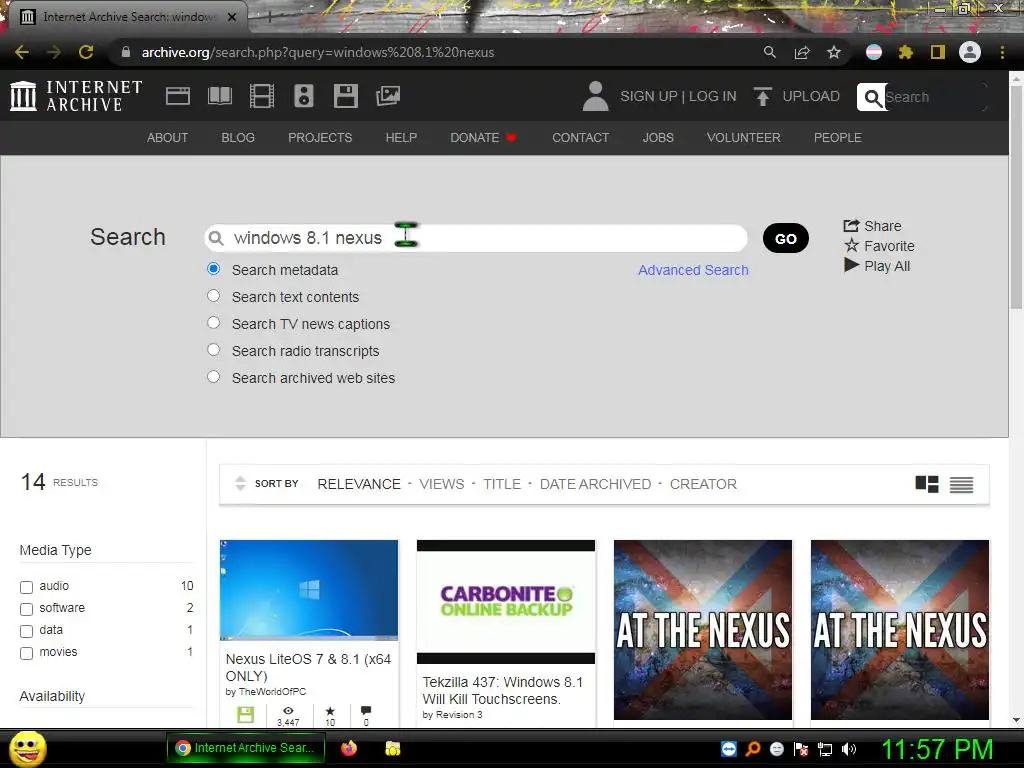1024x768 pixels.
Task: Bookmark this page with the star icon
Action: point(834,52)
